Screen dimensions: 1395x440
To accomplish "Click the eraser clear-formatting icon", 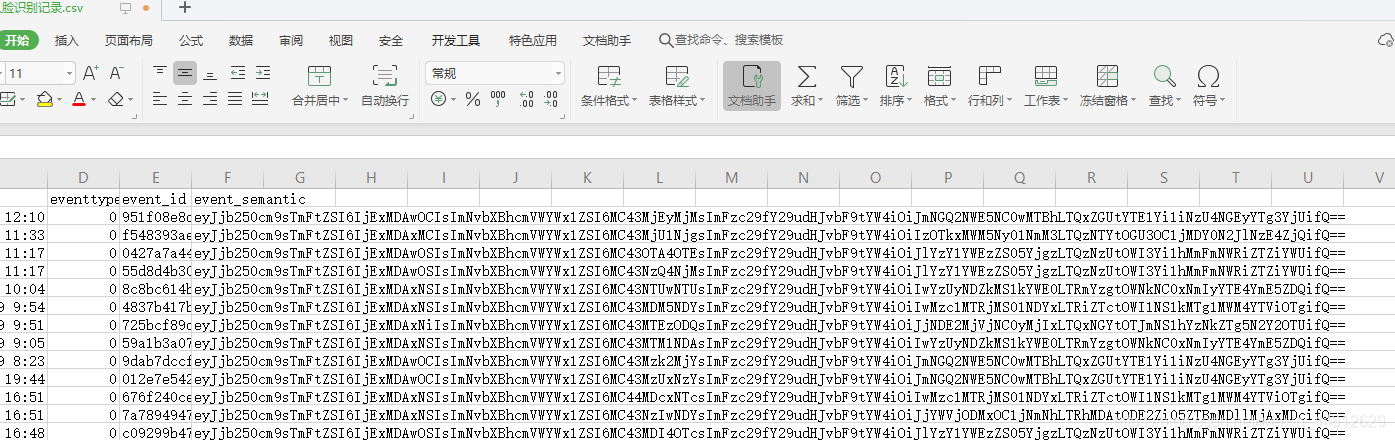I will [116, 99].
